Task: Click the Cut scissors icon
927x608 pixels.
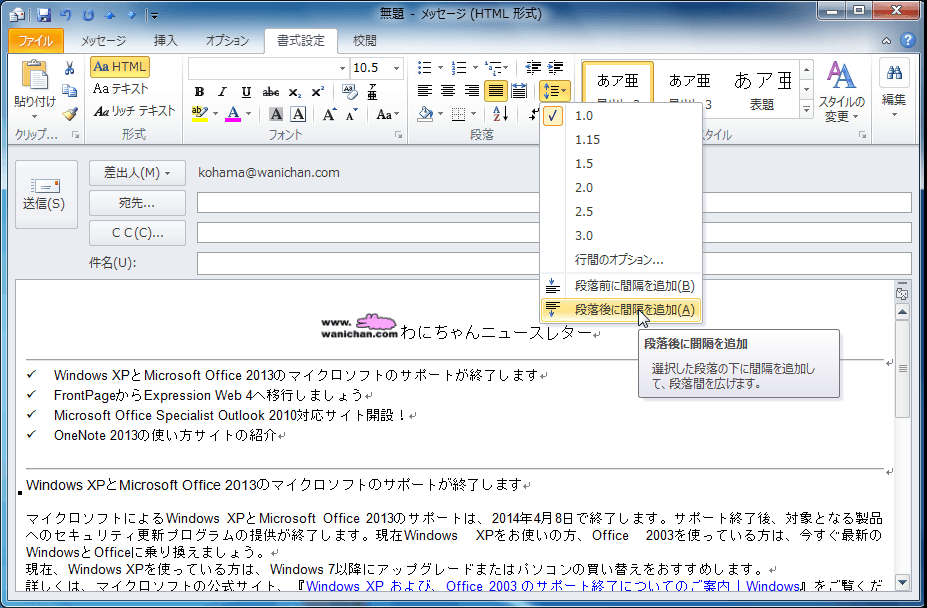Action: tap(70, 69)
